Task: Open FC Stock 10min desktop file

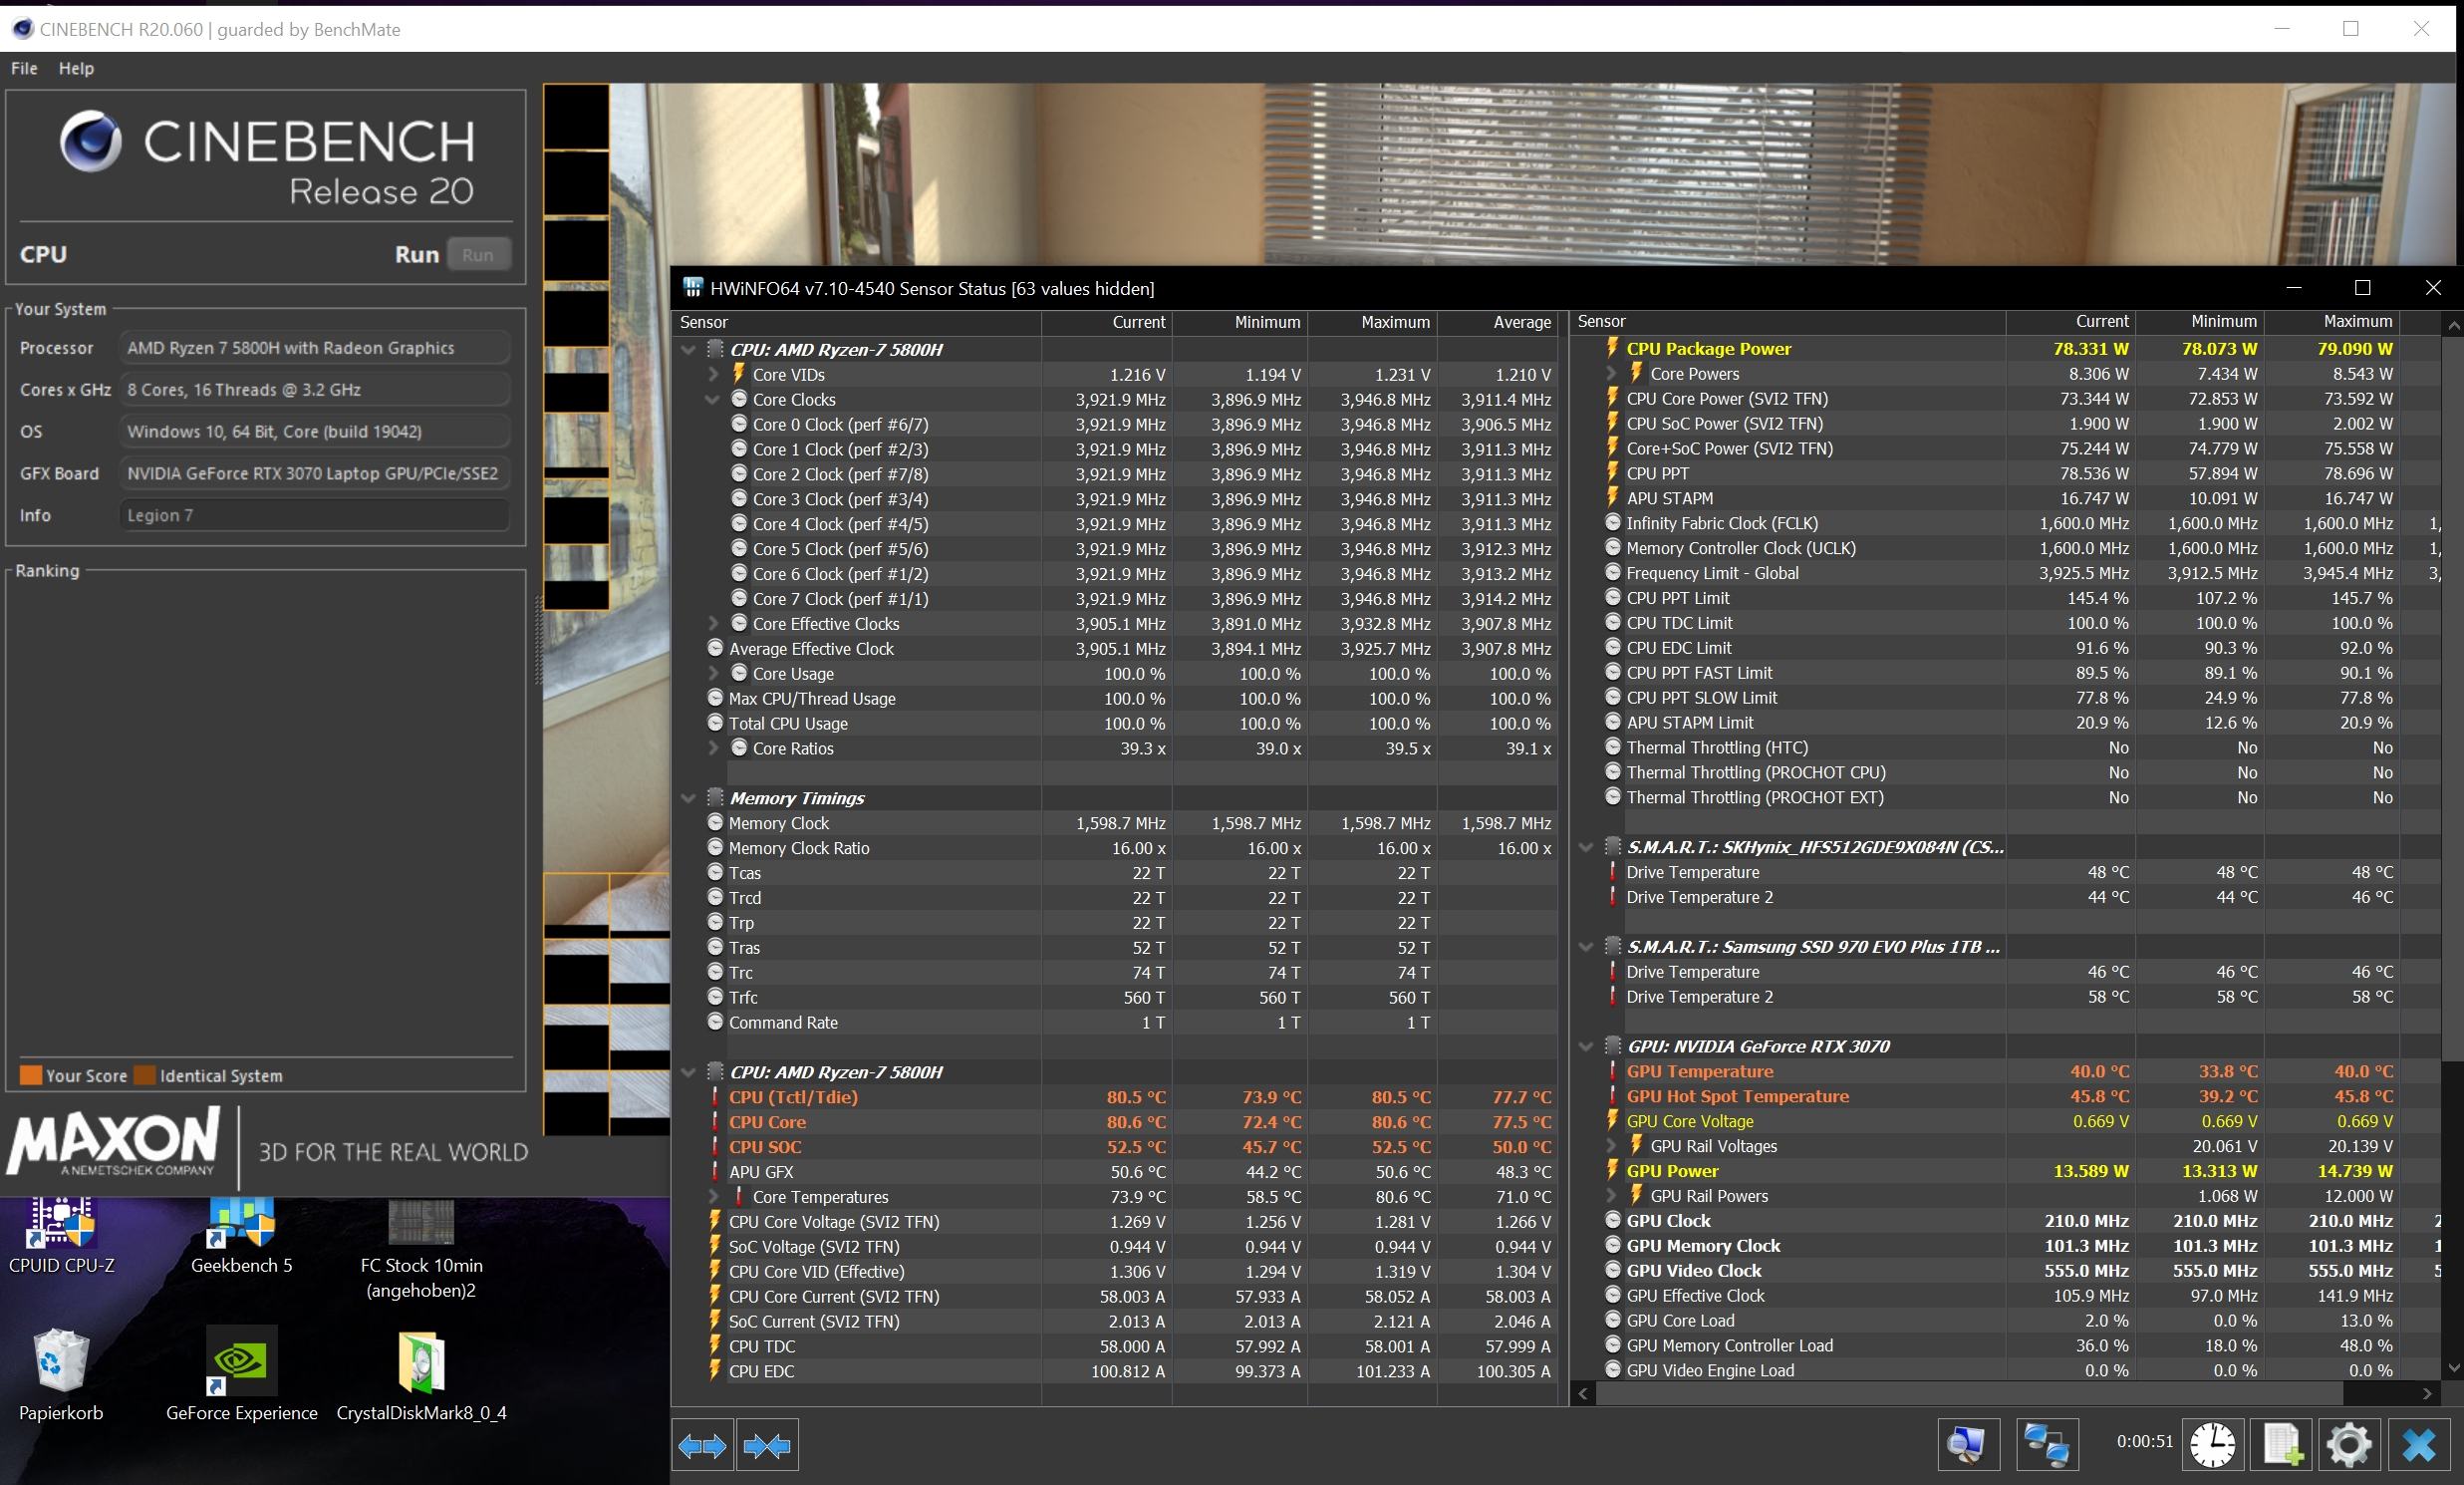Action: [x=421, y=1249]
